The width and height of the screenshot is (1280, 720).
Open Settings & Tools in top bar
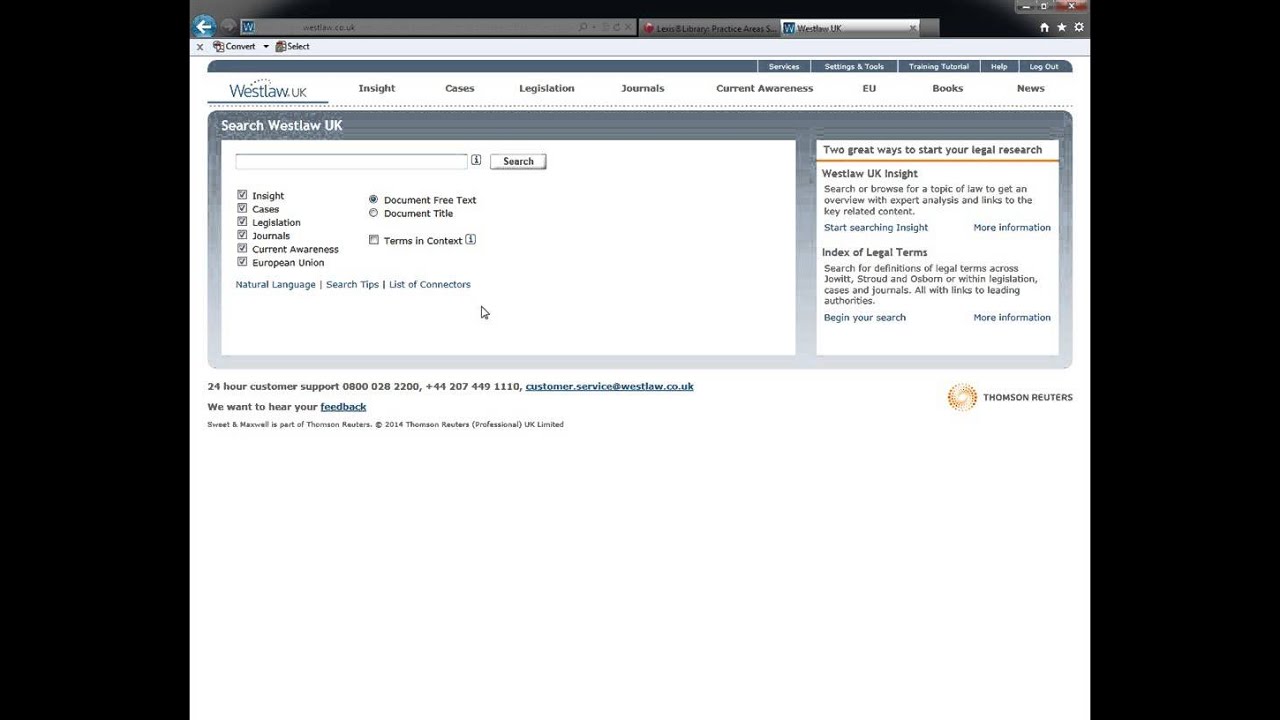click(x=854, y=67)
